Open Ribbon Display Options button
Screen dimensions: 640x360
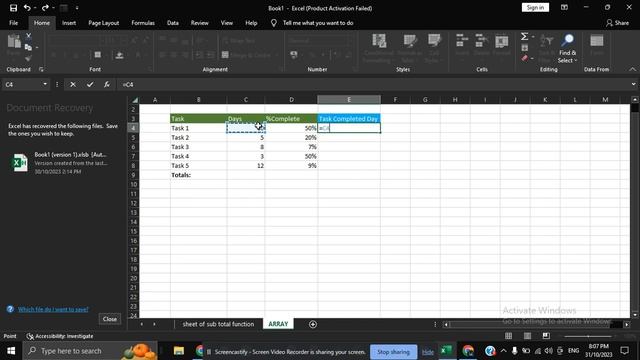coord(564,7)
